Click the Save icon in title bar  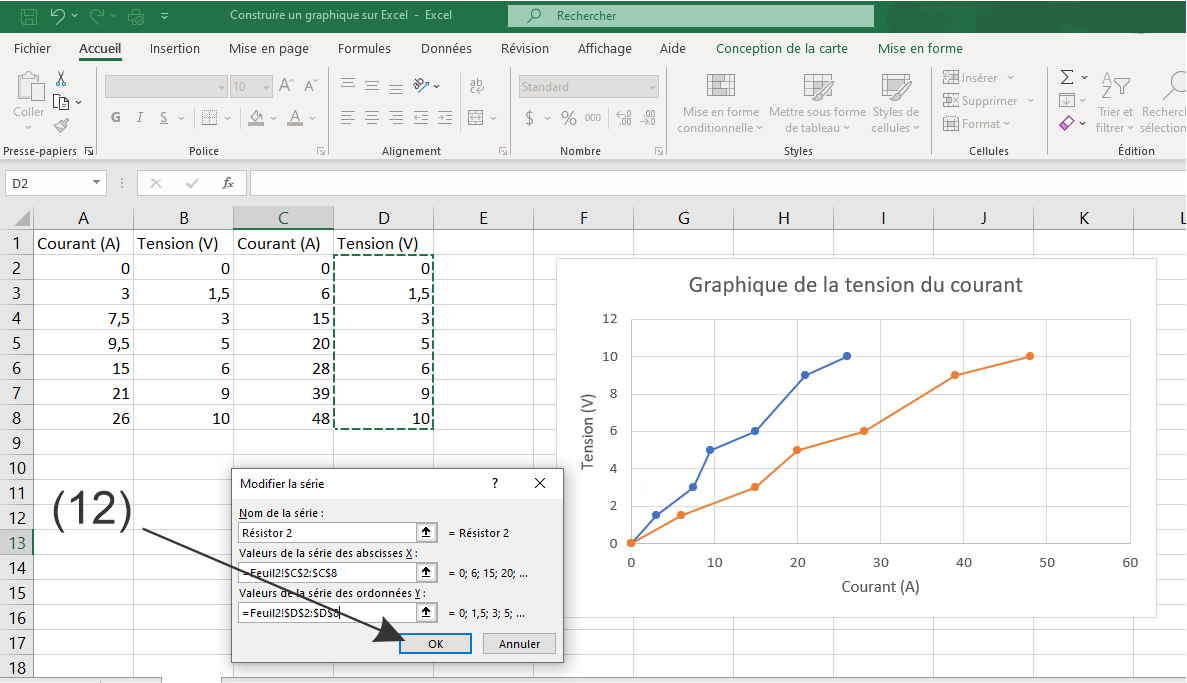pyautogui.click(x=29, y=16)
